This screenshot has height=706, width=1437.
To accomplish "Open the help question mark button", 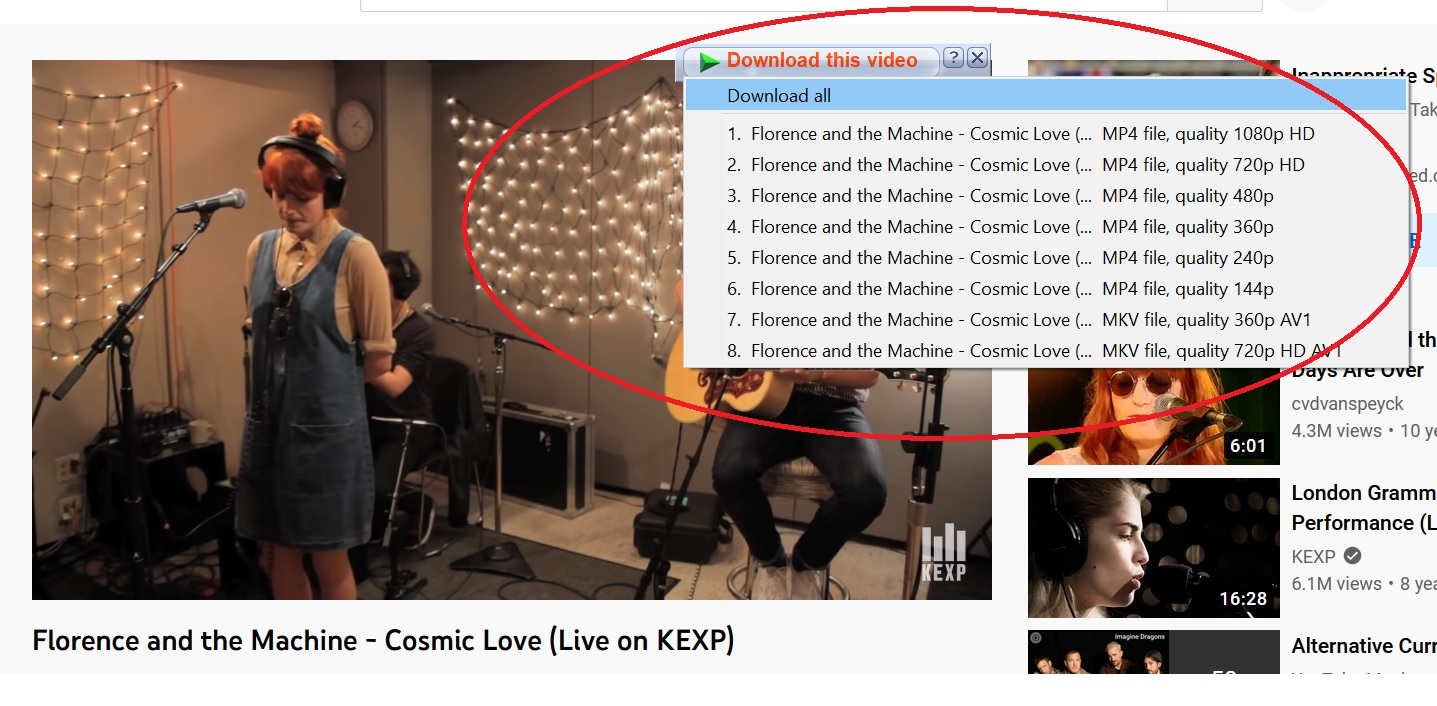I will [953, 58].
